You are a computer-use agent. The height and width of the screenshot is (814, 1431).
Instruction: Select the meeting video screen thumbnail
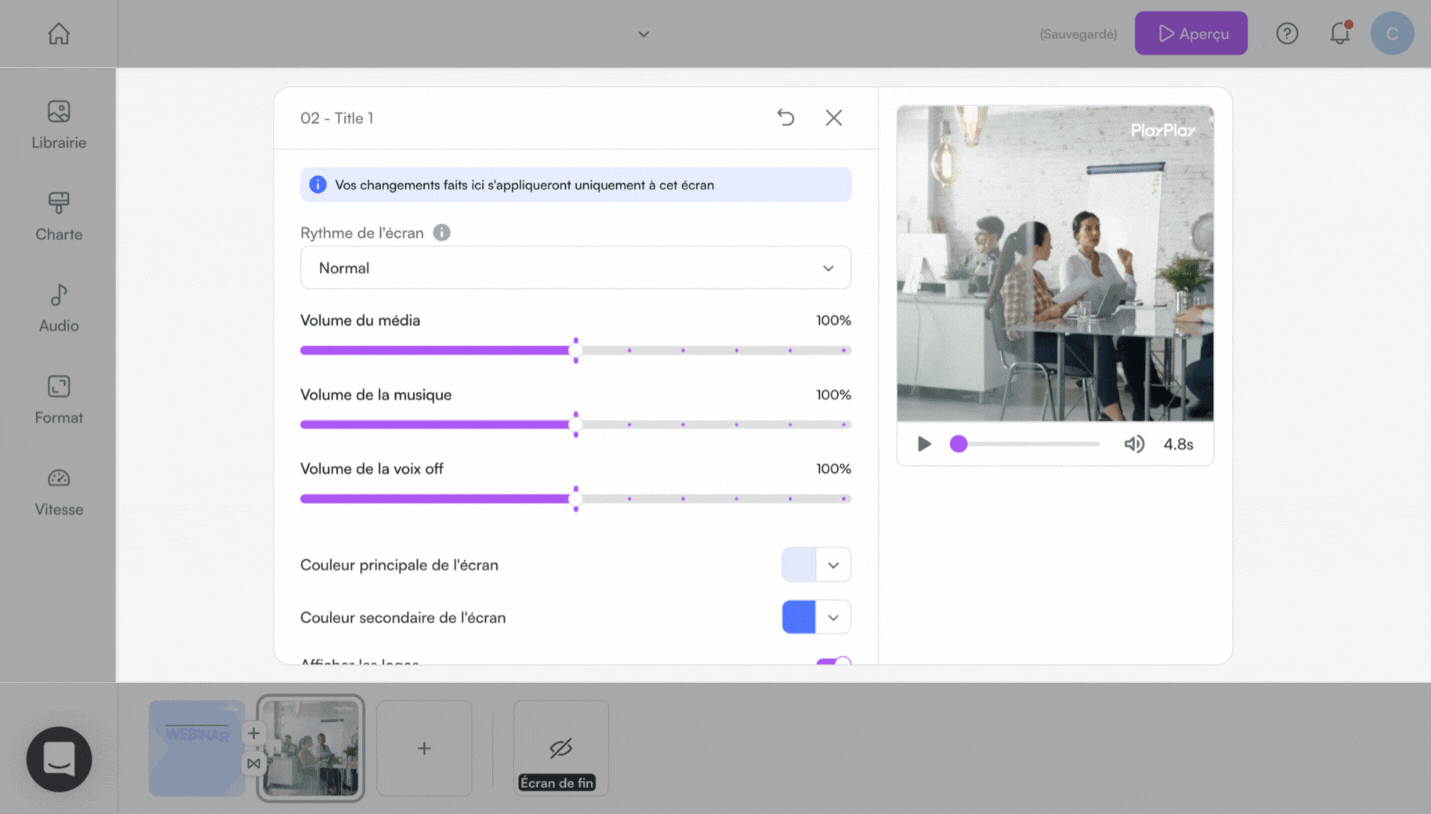coord(311,748)
